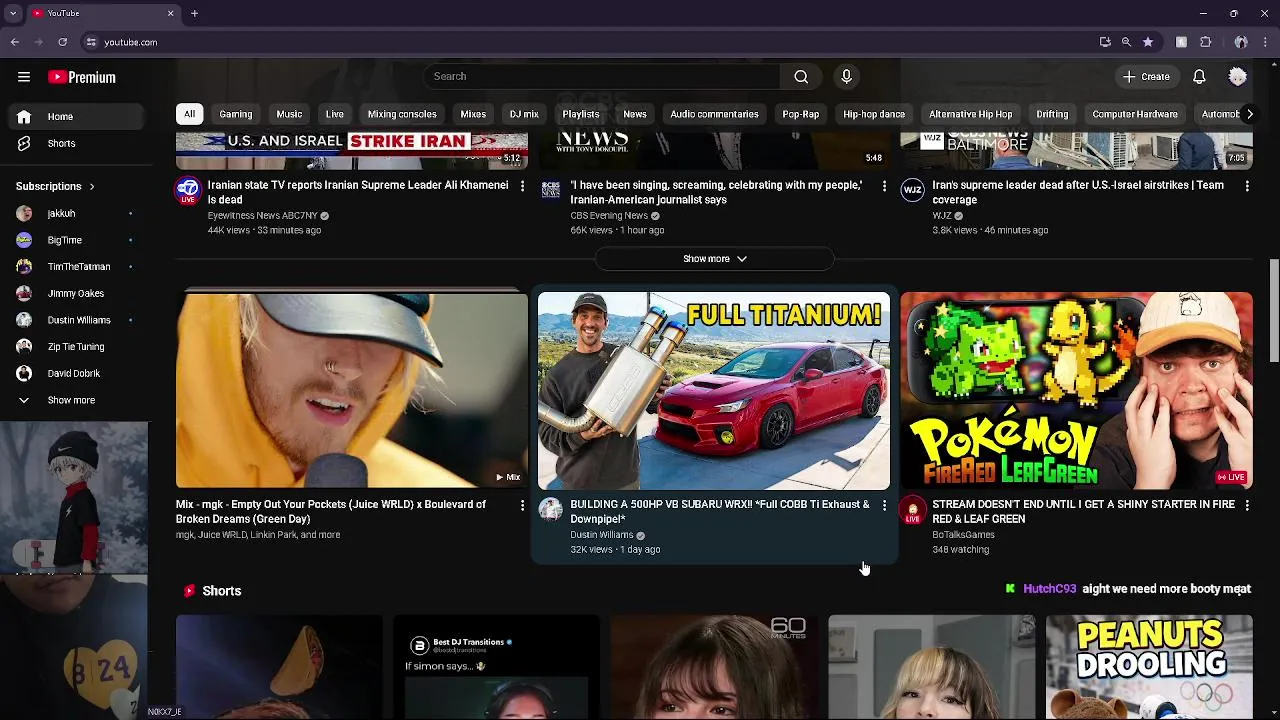
Task: Click into the YouTube Search field
Action: point(602,76)
